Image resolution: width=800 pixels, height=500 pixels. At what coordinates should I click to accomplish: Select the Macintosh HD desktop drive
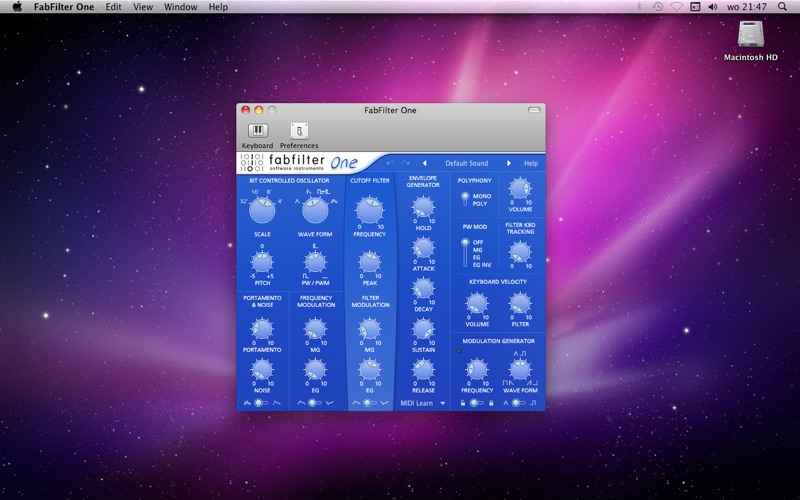click(x=751, y=41)
